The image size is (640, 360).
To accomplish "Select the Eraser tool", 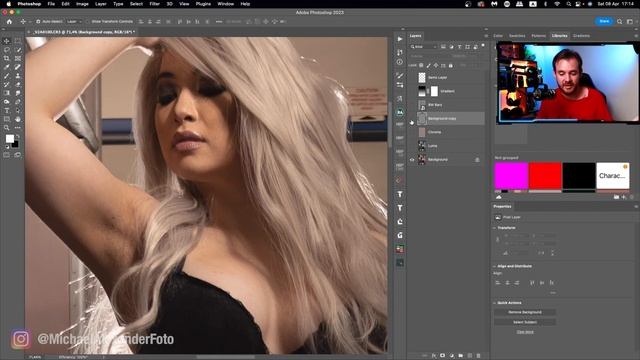I will (x=18, y=84).
